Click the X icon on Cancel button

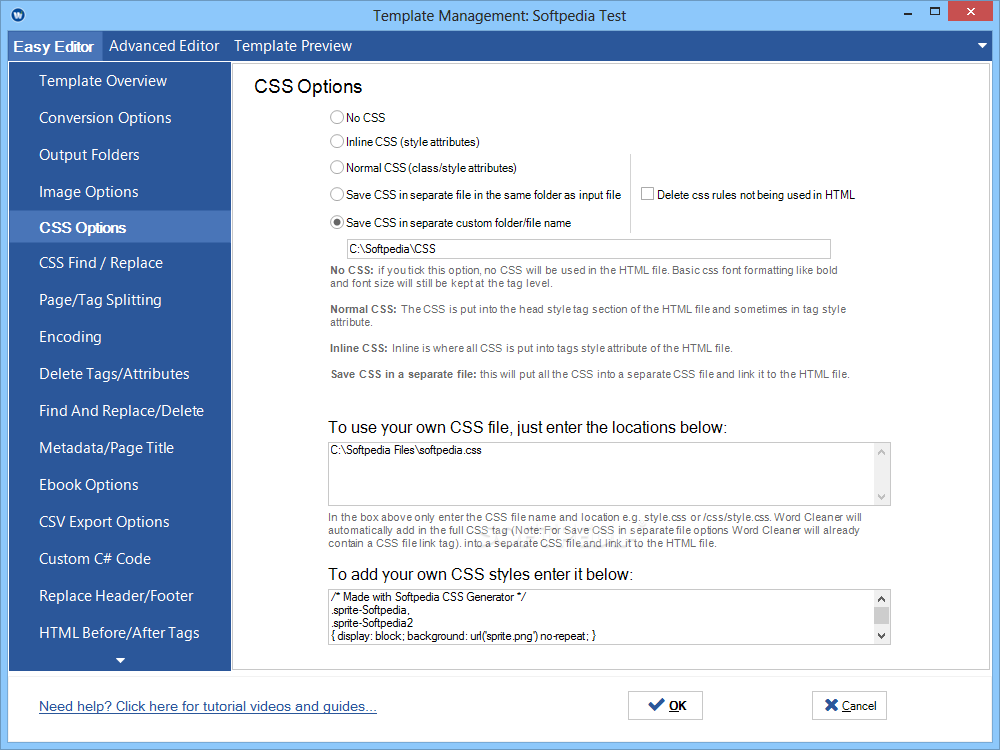point(831,705)
